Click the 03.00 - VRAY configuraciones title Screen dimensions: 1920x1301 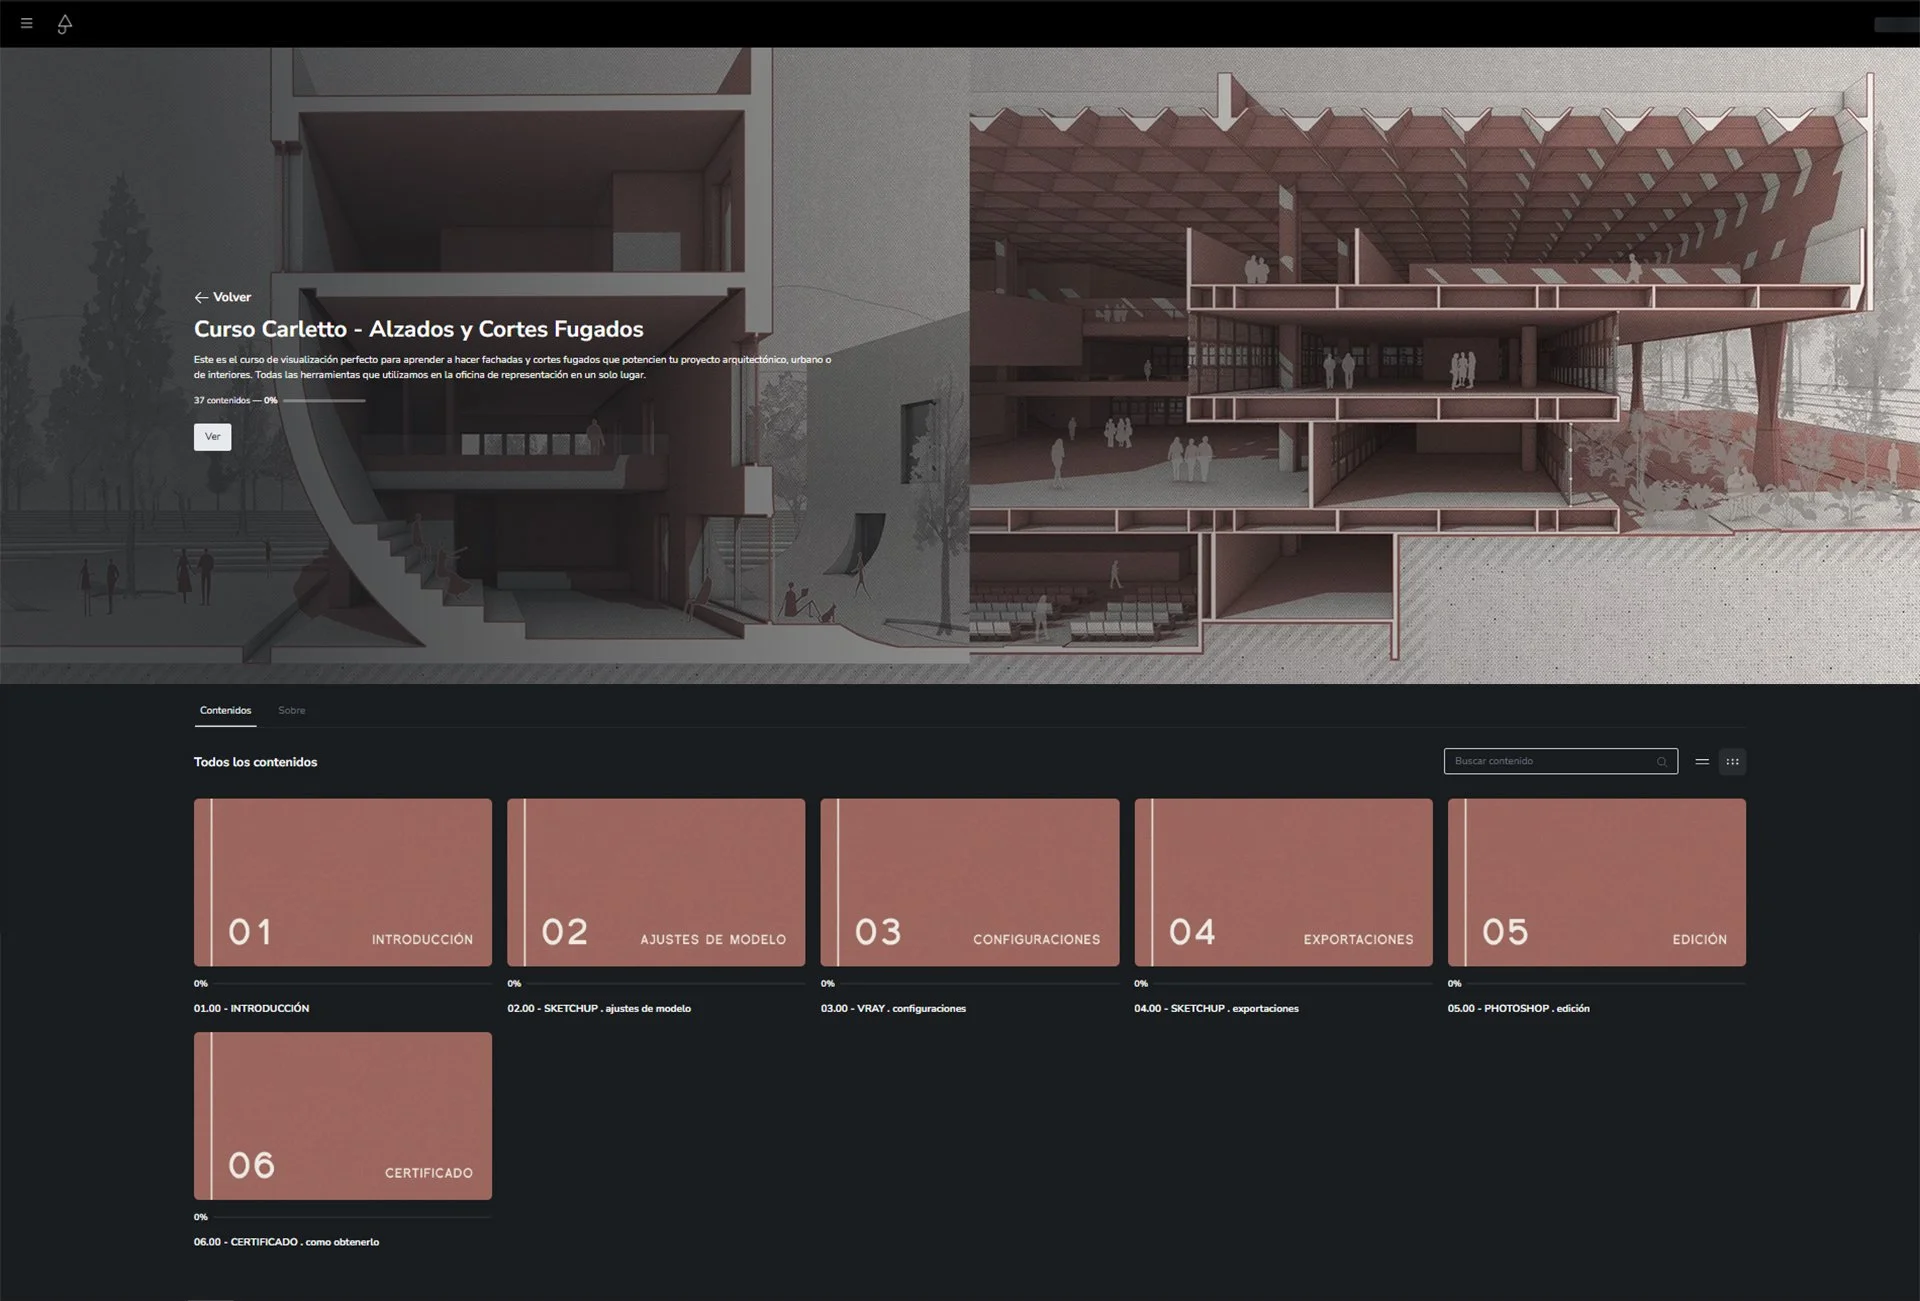pos(893,1009)
